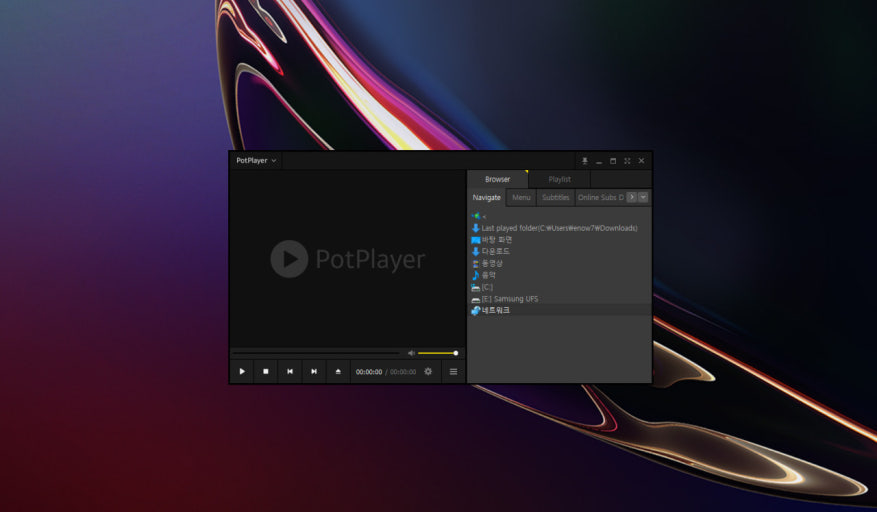Browse the [C:] drive

pos(559,286)
